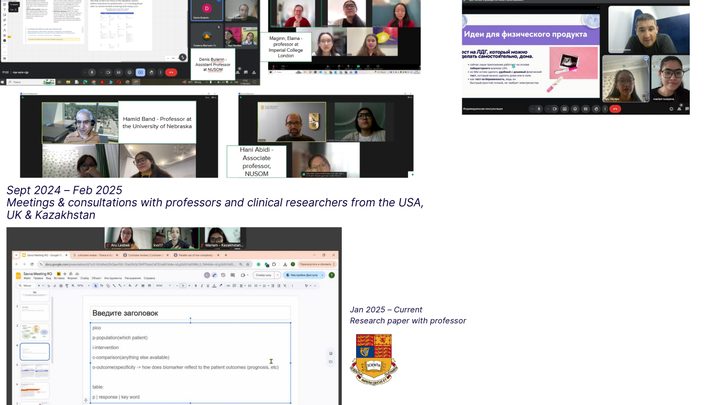
Task: Select slide thumbnail with the diagram
Action: [34, 332]
